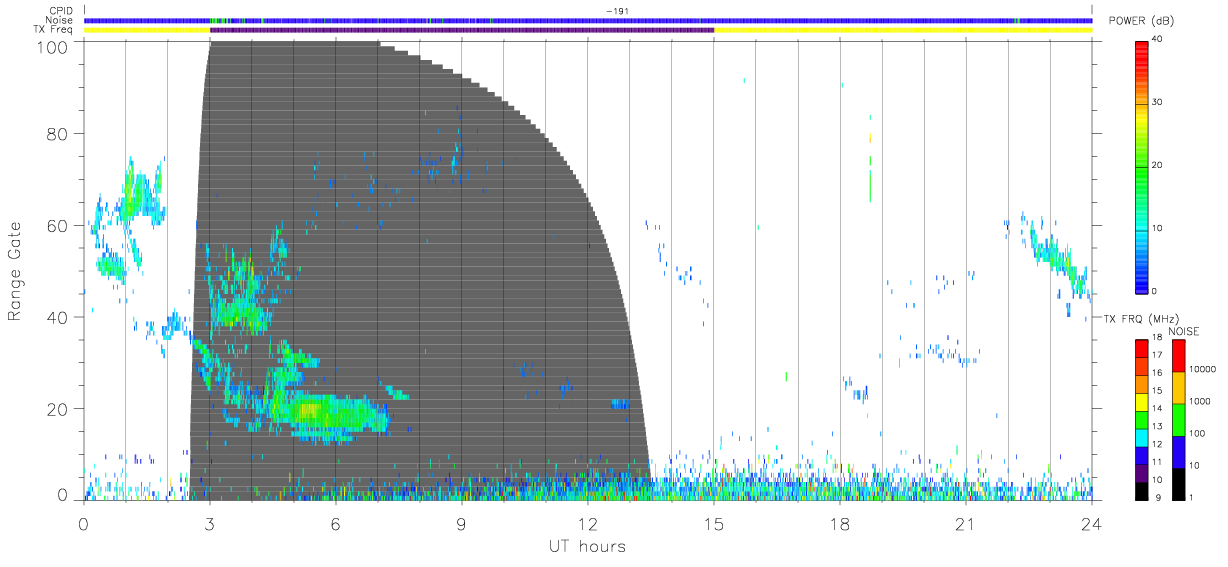Screen dimensions: 1228x567
Task: Click the 14 label on TX FRQ scale
Action: 1157,408
